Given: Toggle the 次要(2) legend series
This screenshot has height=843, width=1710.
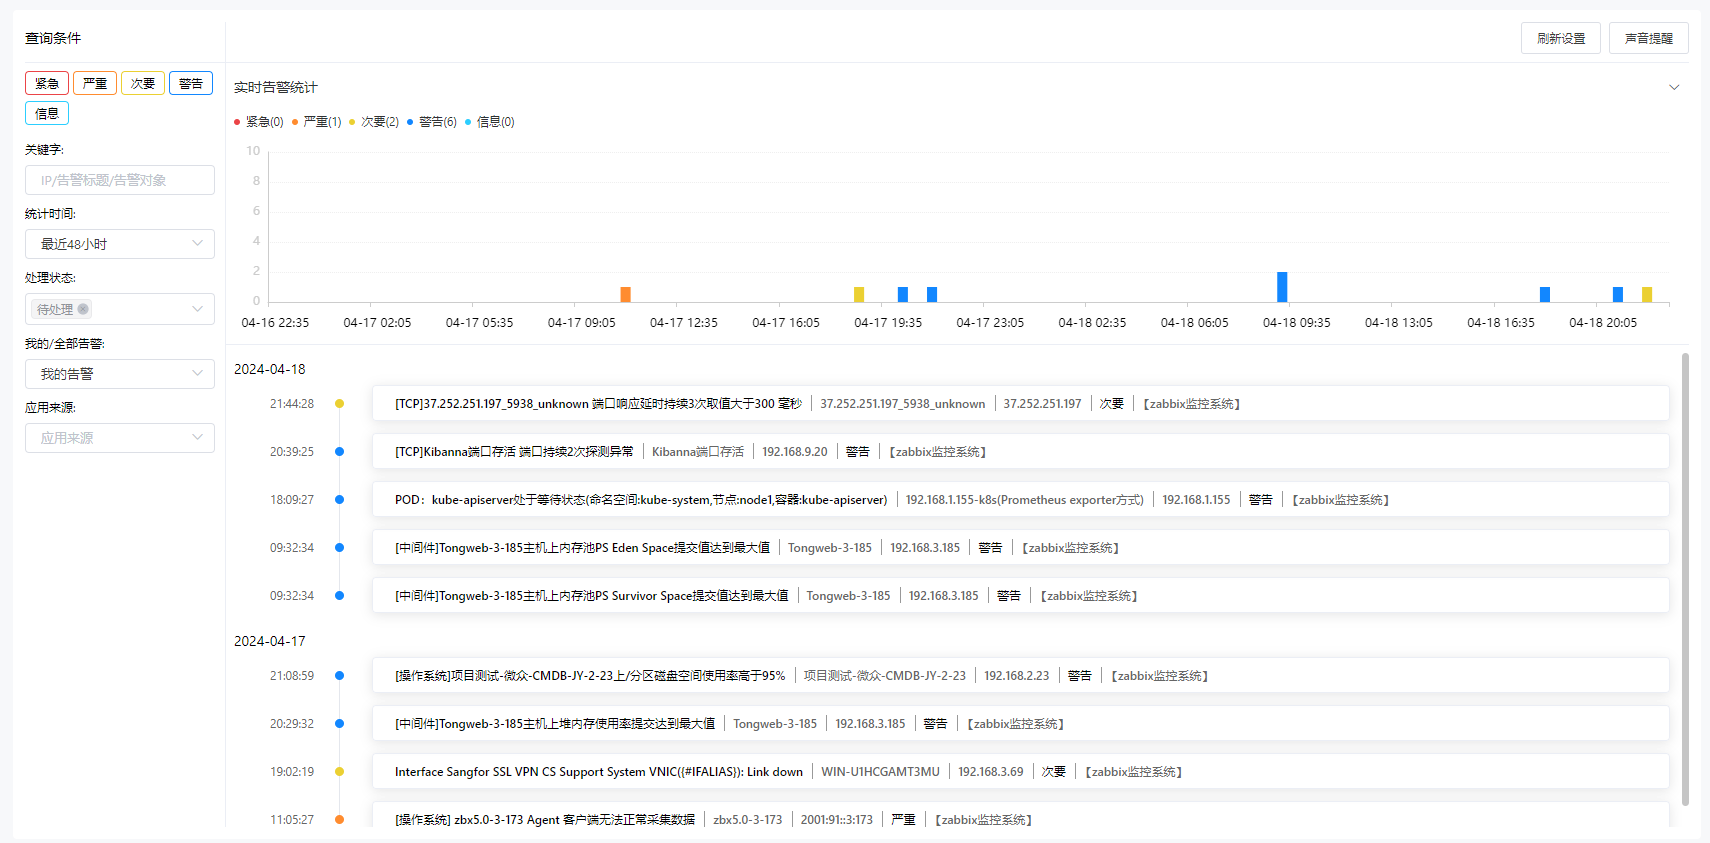Looking at the screenshot, I should pyautogui.click(x=374, y=122).
